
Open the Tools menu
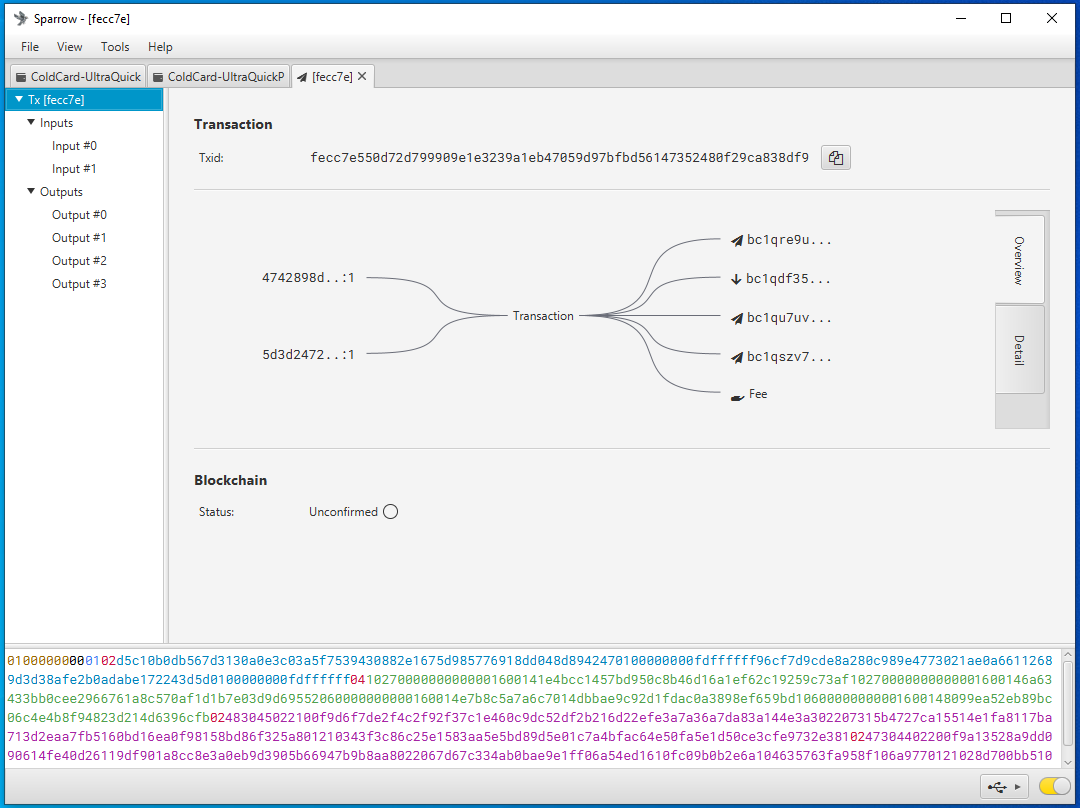pos(115,47)
